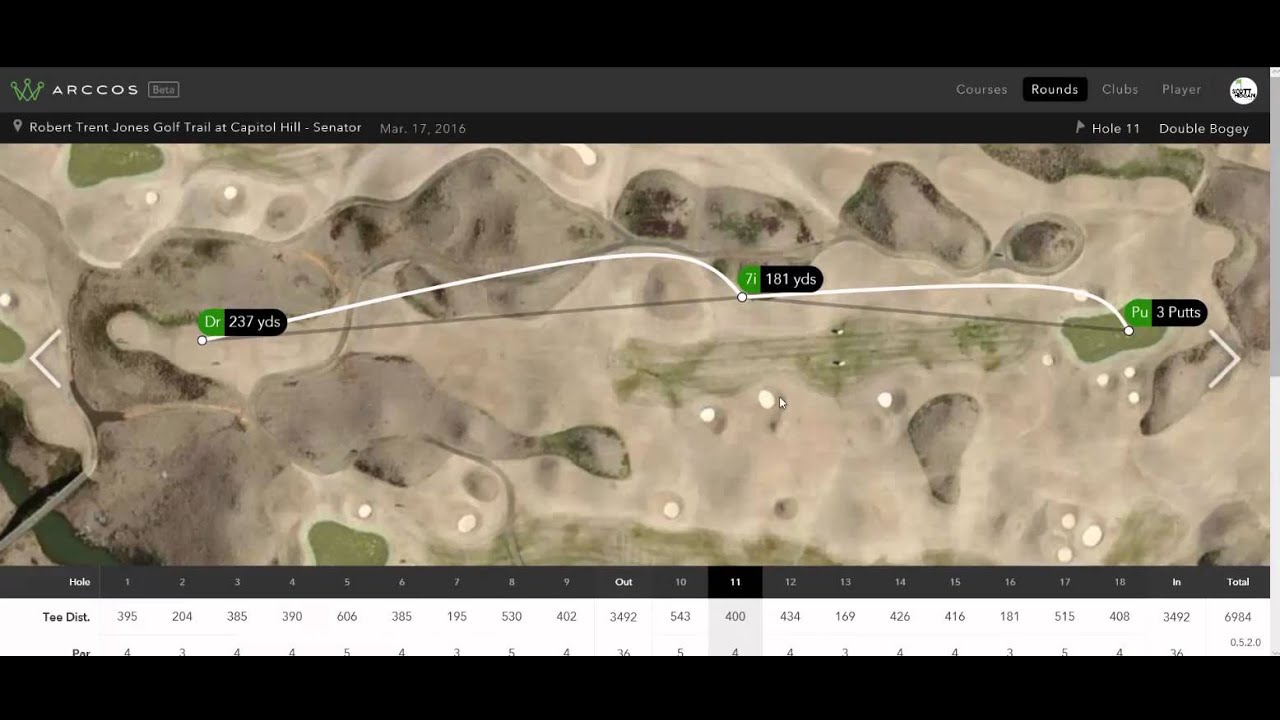The width and height of the screenshot is (1280, 720).
Task: Click the Double Bogey score label
Action: (x=1204, y=128)
